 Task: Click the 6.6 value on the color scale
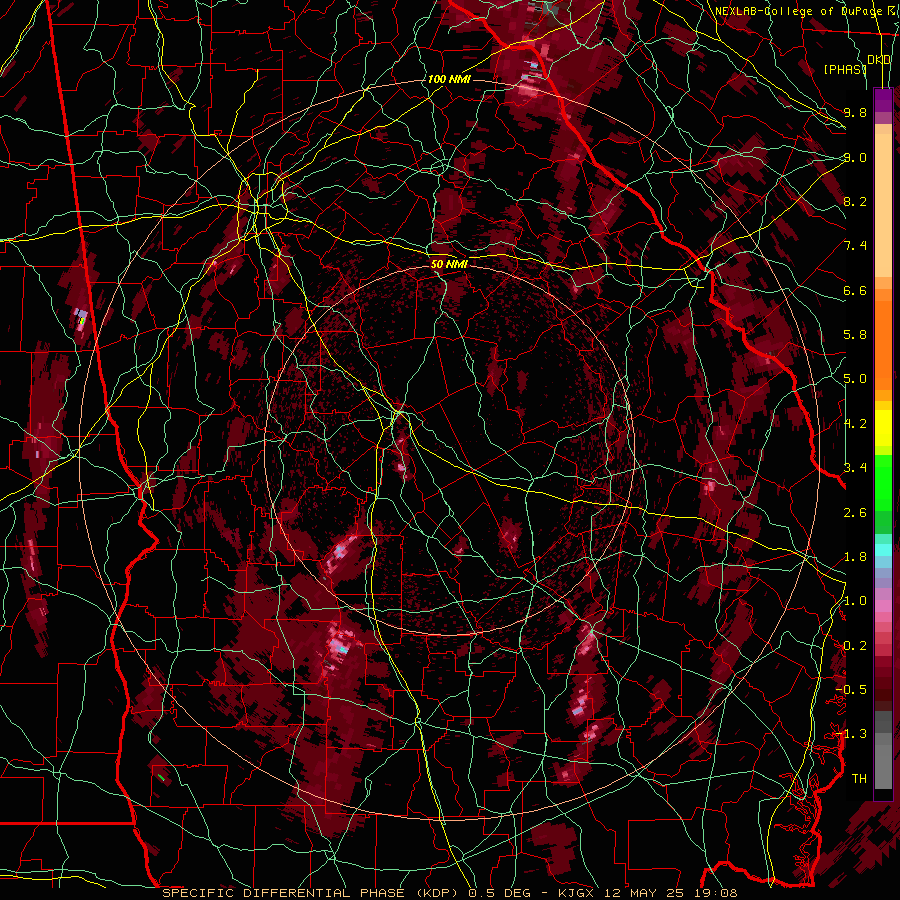855,290
